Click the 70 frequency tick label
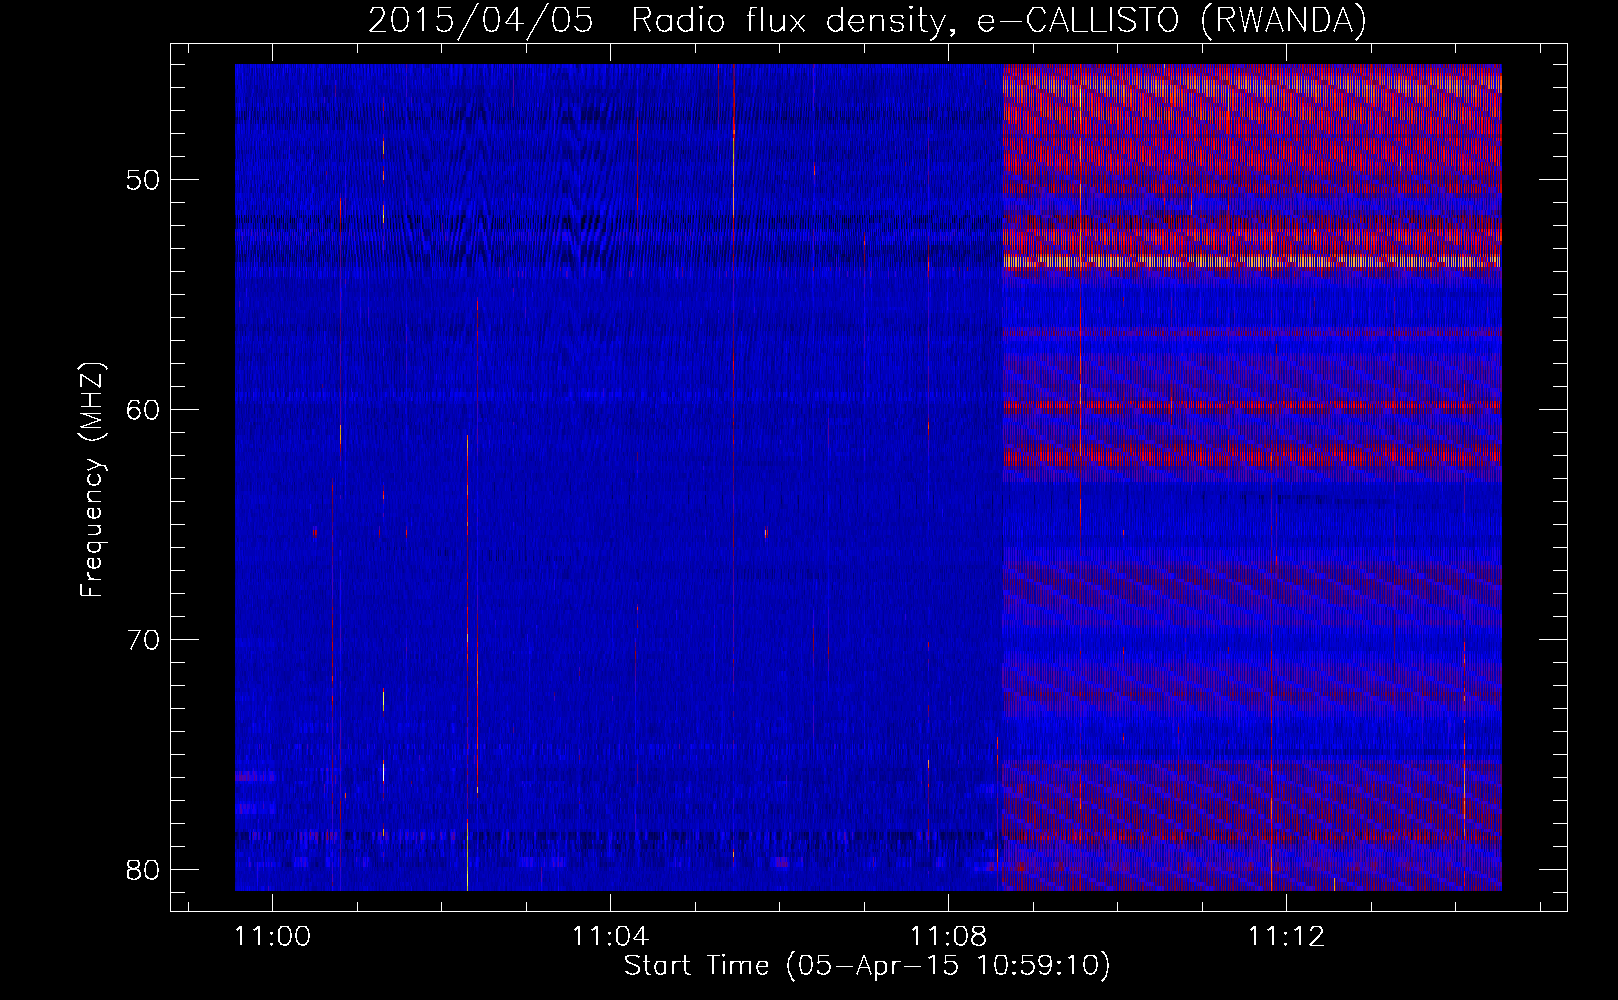 [143, 640]
